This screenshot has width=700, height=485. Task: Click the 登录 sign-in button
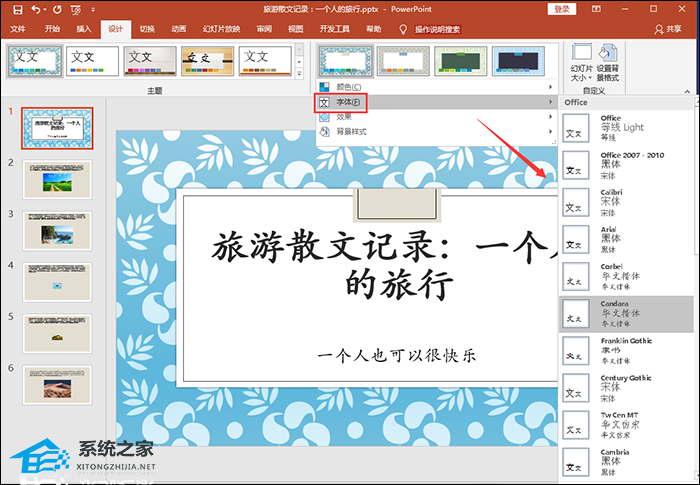(x=562, y=9)
